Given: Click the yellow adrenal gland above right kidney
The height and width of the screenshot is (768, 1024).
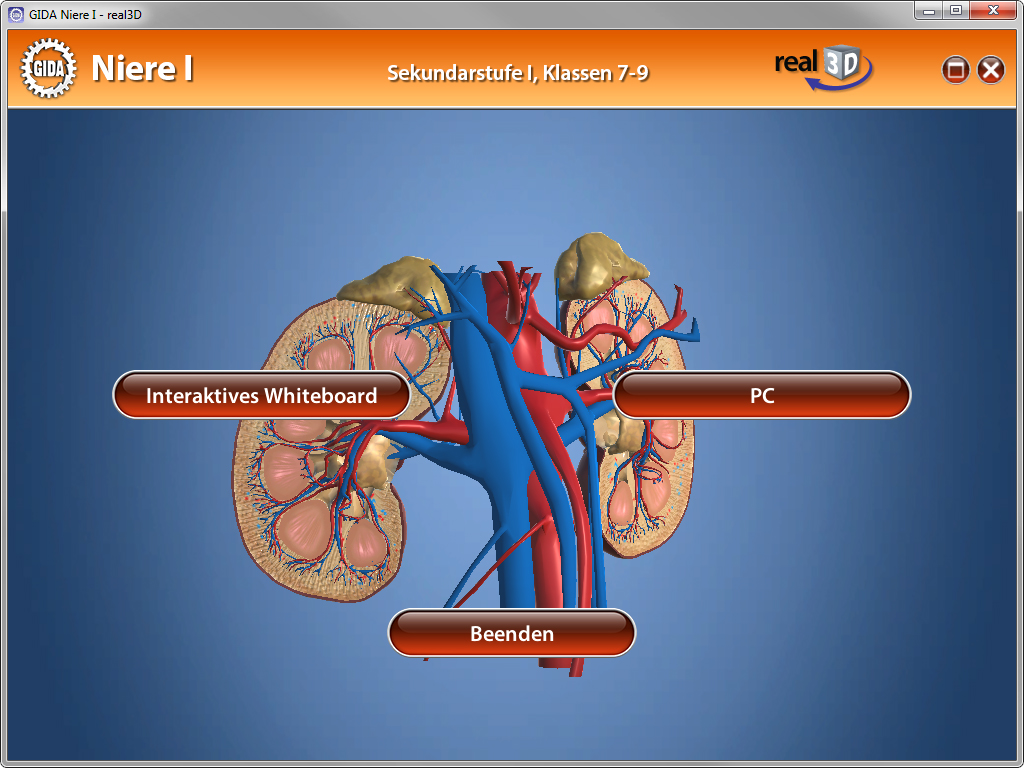Looking at the screenshot, I should tap(595, 262).
